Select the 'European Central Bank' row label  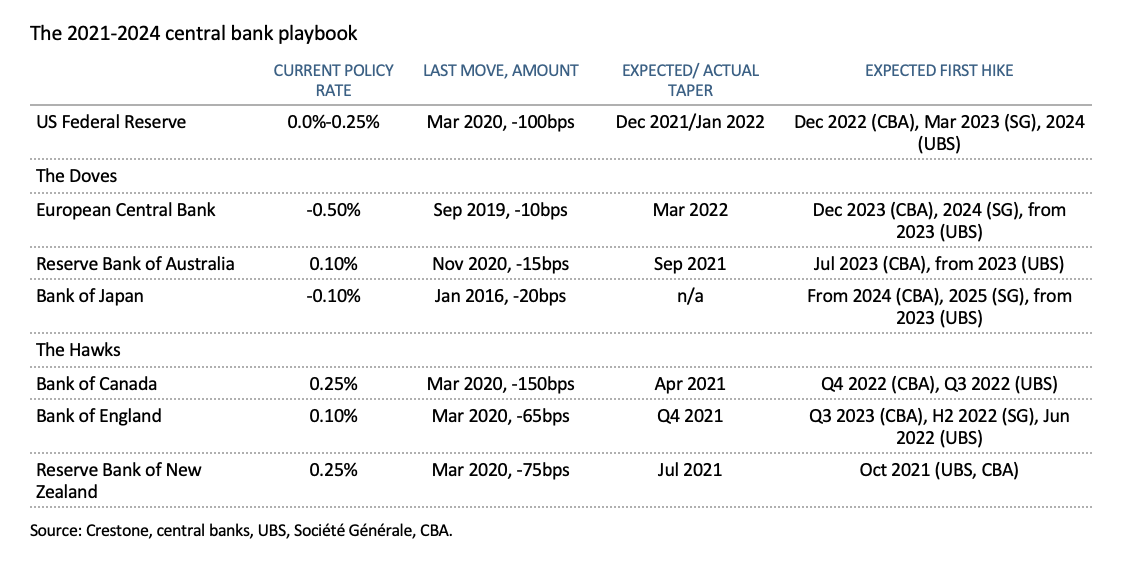tap(126, 210)
